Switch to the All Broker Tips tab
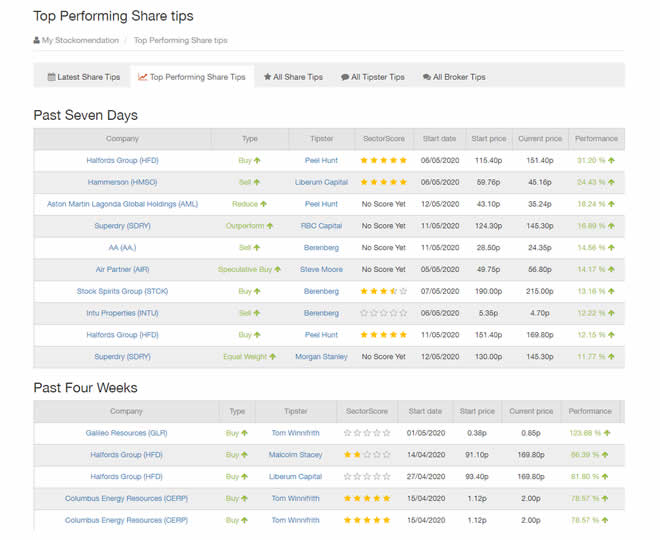This screenshot has height=540, width=660. tap(454, 77)
